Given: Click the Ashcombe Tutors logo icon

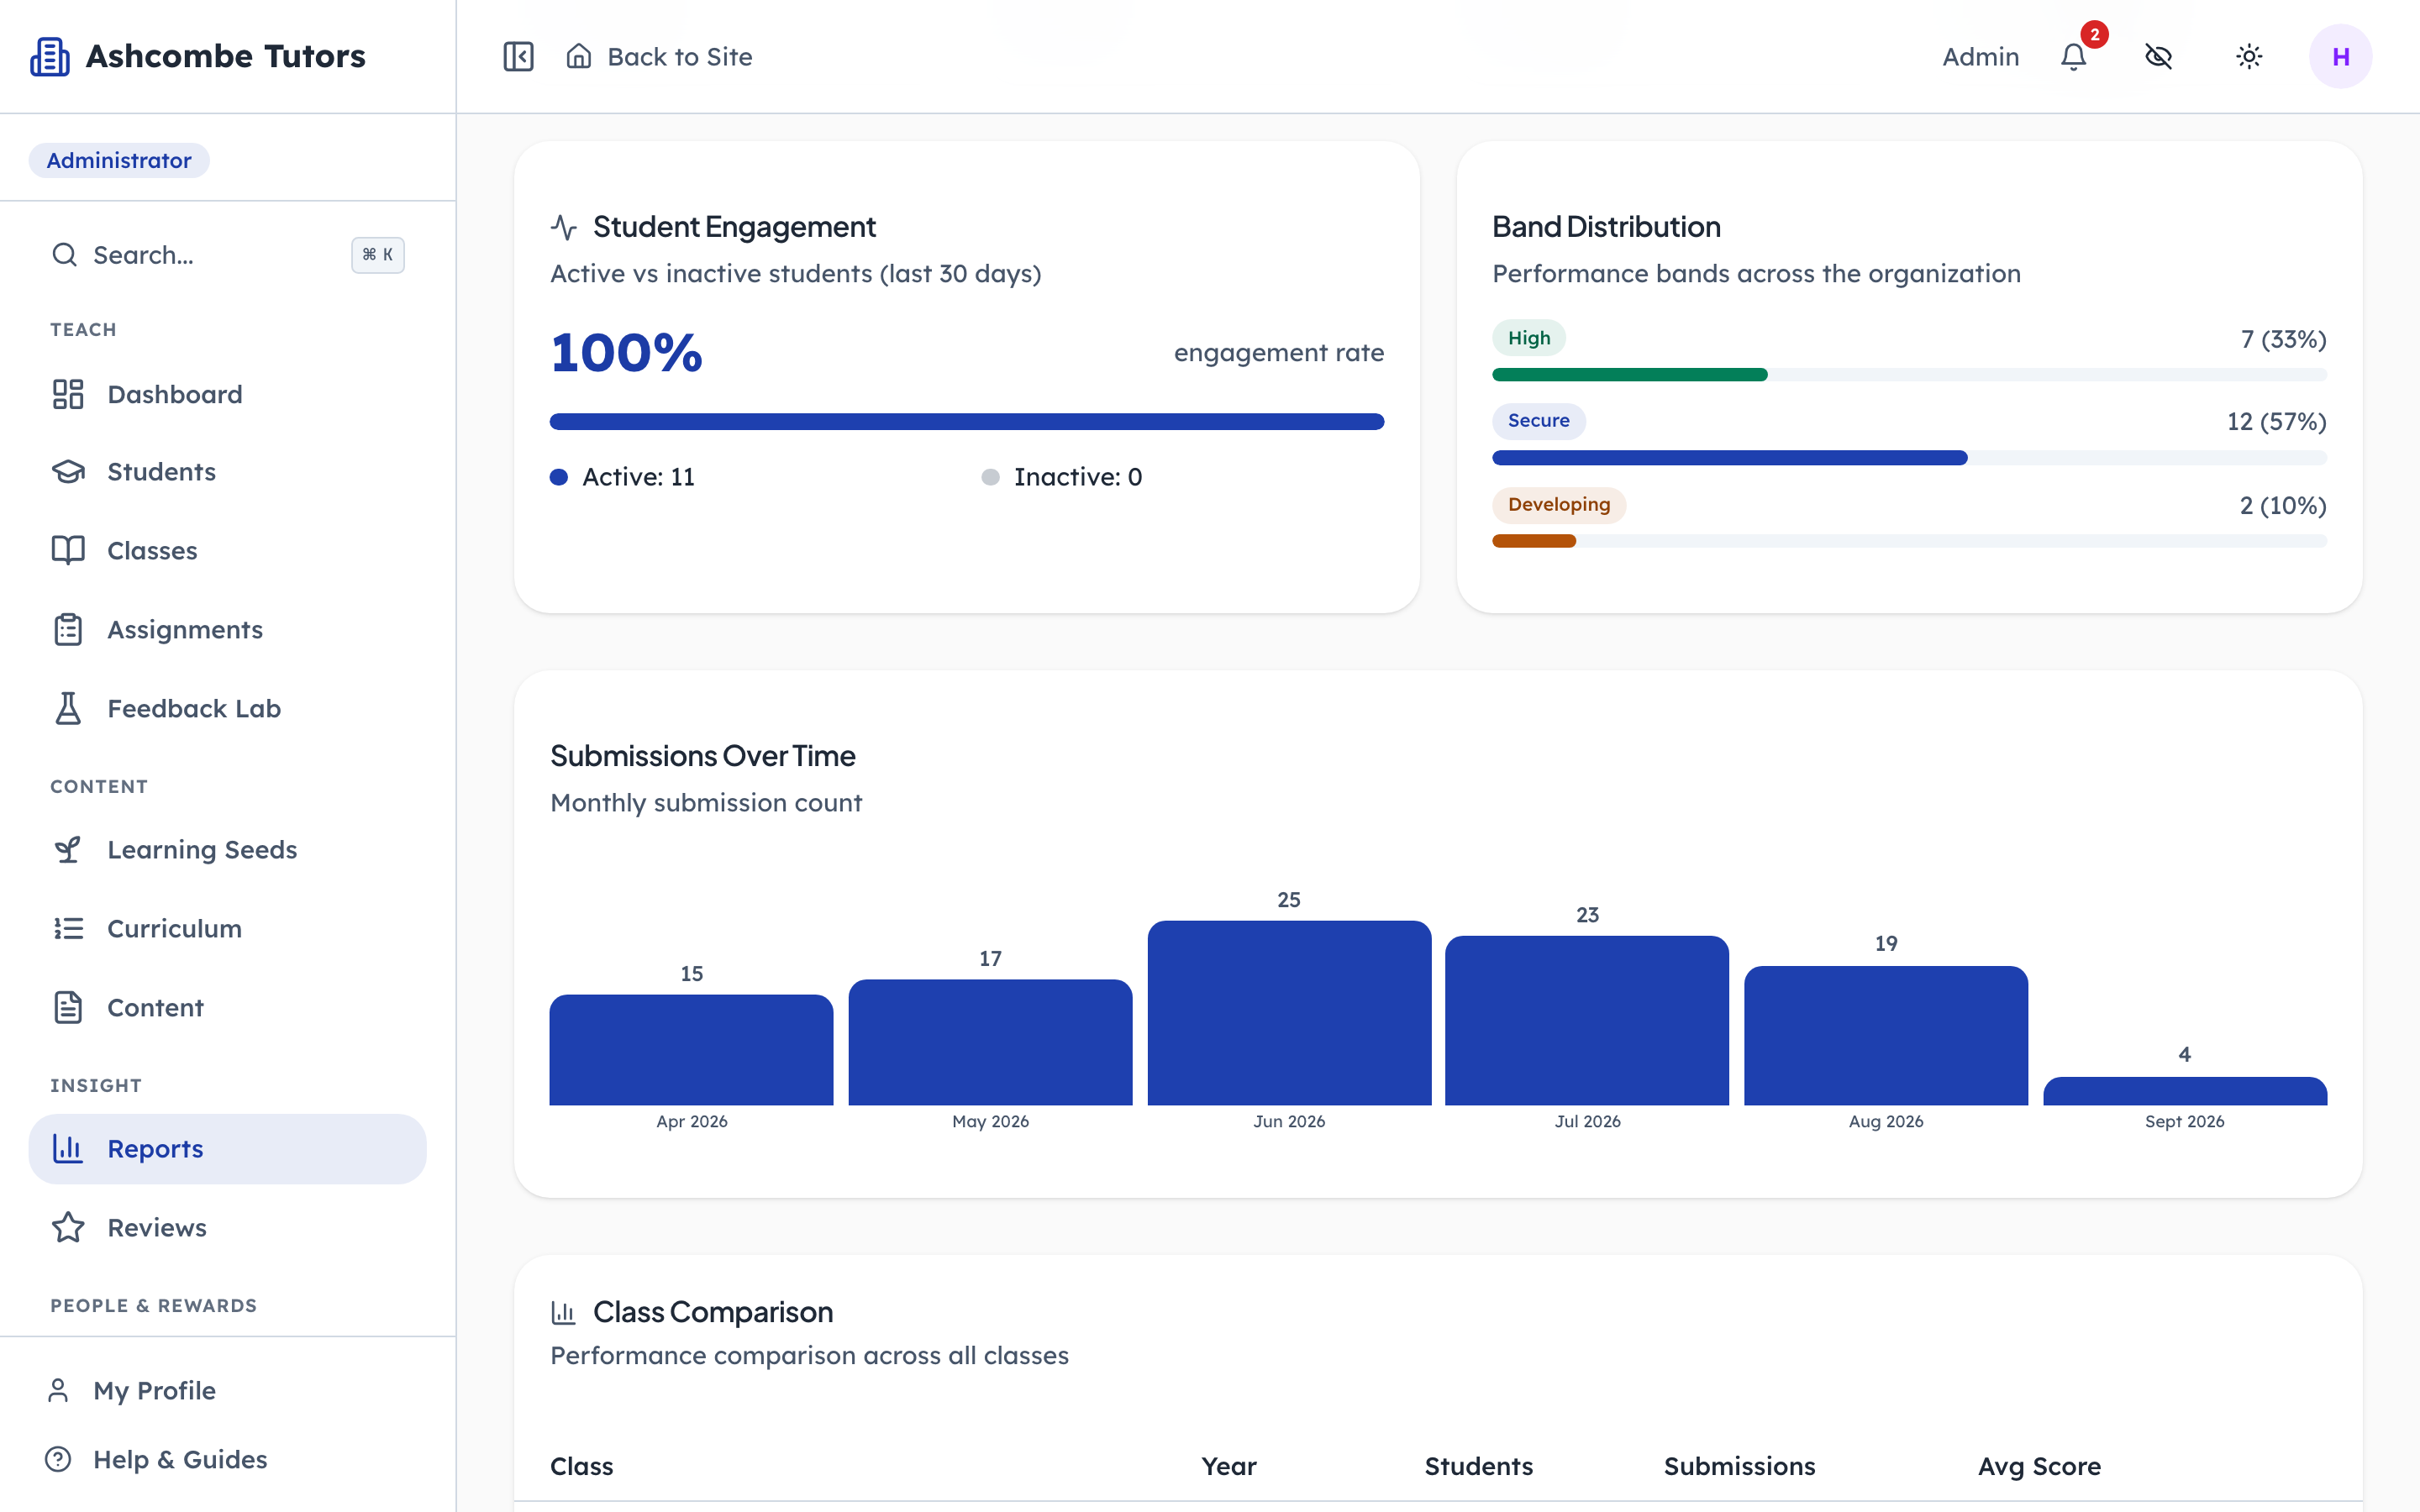Looking at the screenshot, I should [49, 56].
